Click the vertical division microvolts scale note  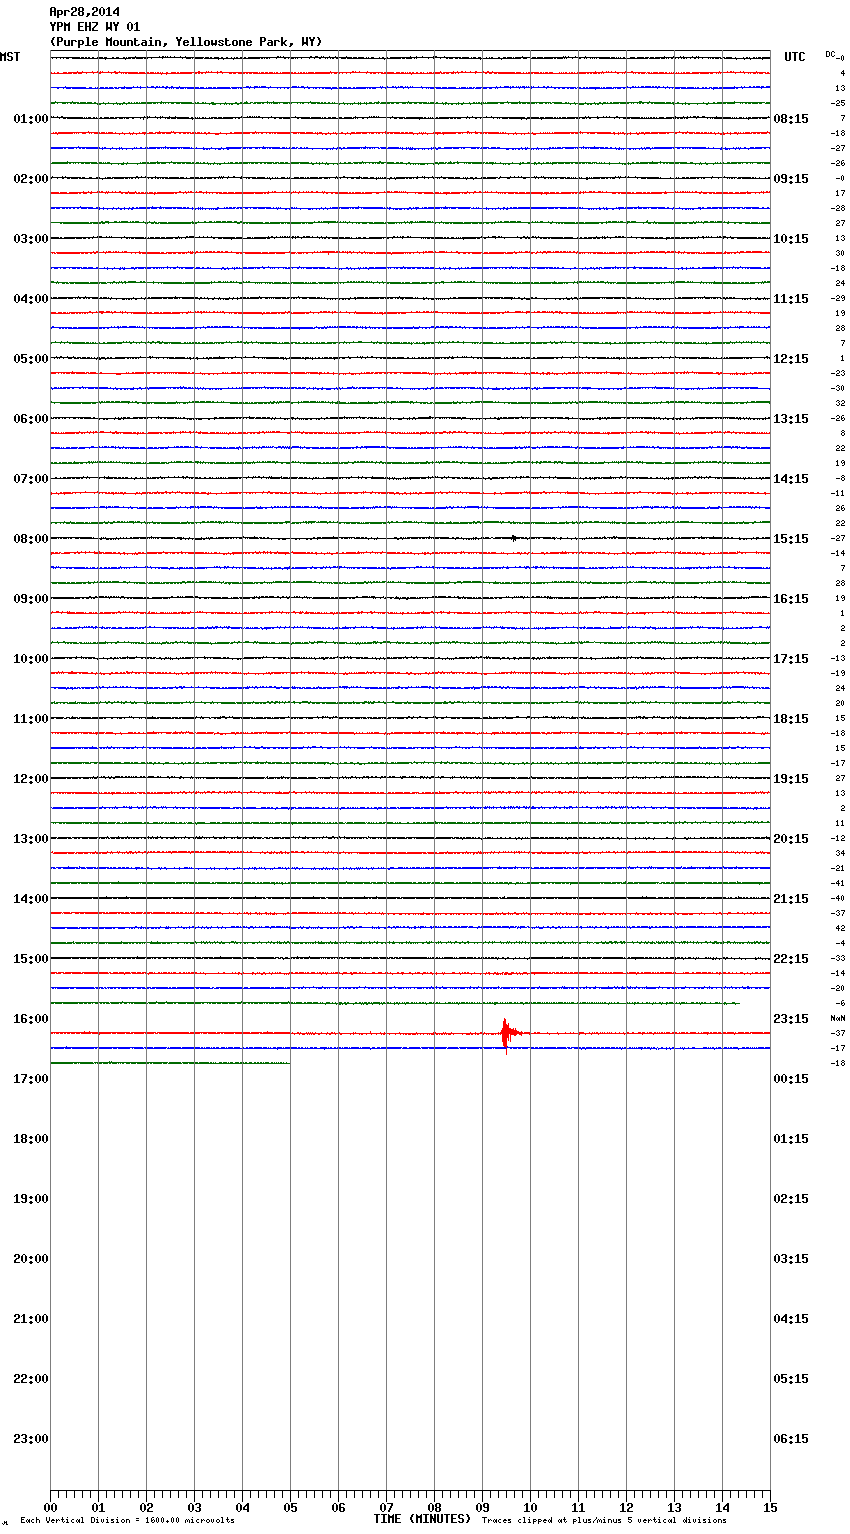click(x=127, y=1521)
